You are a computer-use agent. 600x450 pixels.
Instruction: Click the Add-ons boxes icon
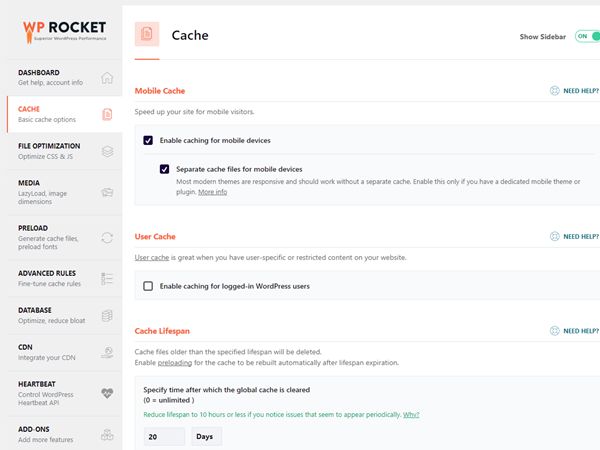click(107, 435)
